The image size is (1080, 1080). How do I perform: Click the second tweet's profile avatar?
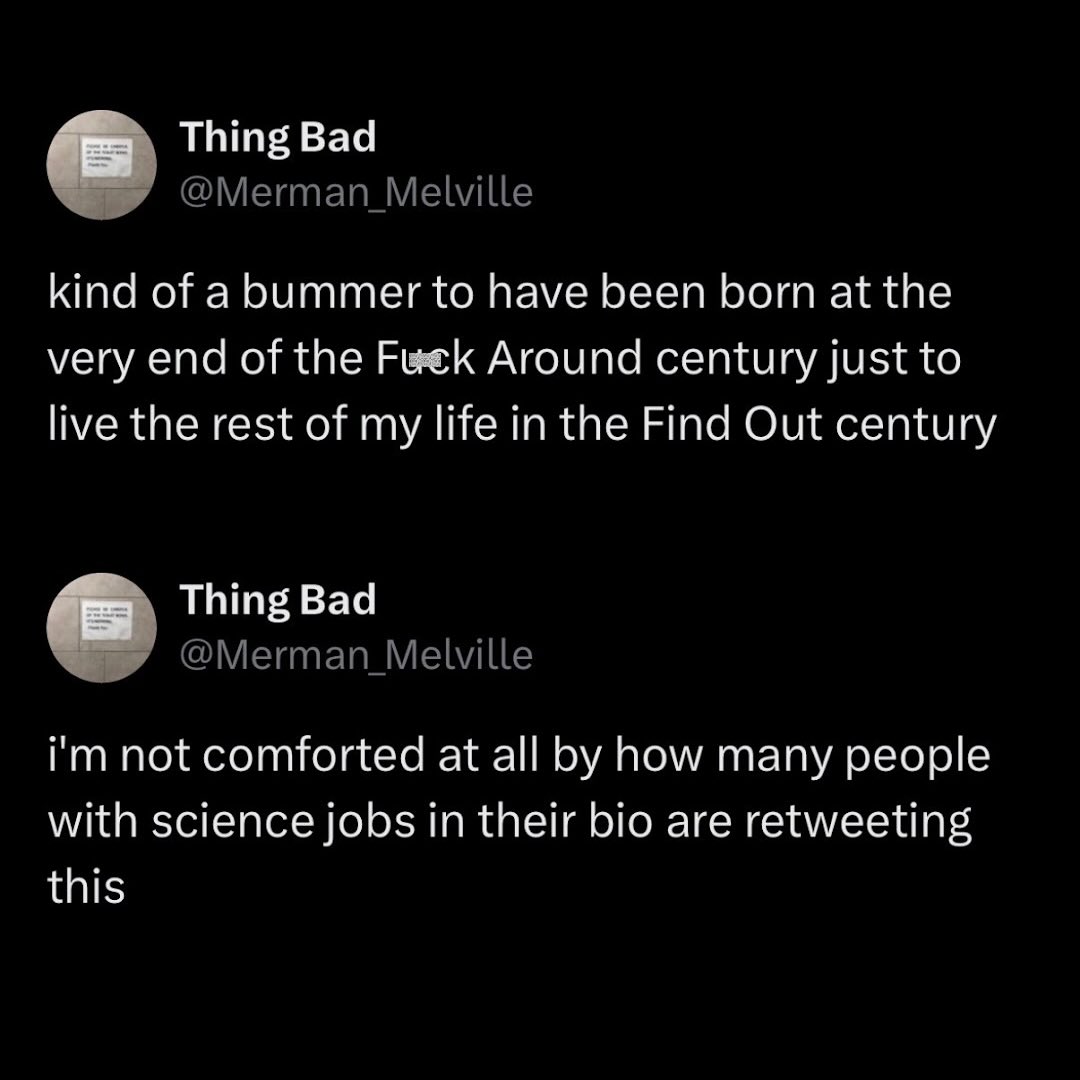(x=102, y=627)
